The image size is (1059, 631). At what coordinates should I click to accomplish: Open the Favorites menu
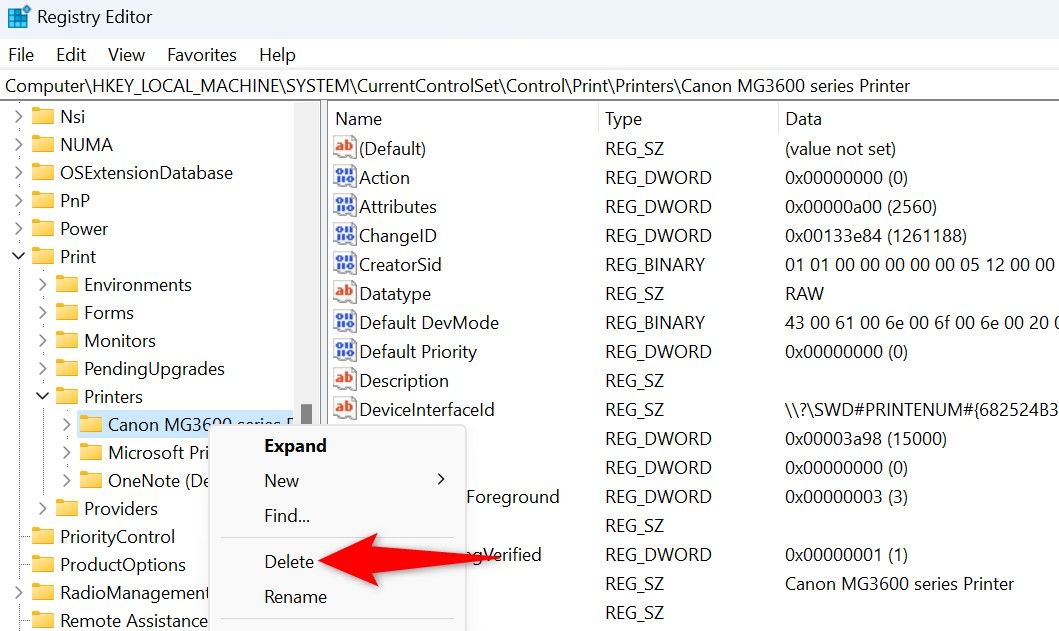[x=202, y=55]
